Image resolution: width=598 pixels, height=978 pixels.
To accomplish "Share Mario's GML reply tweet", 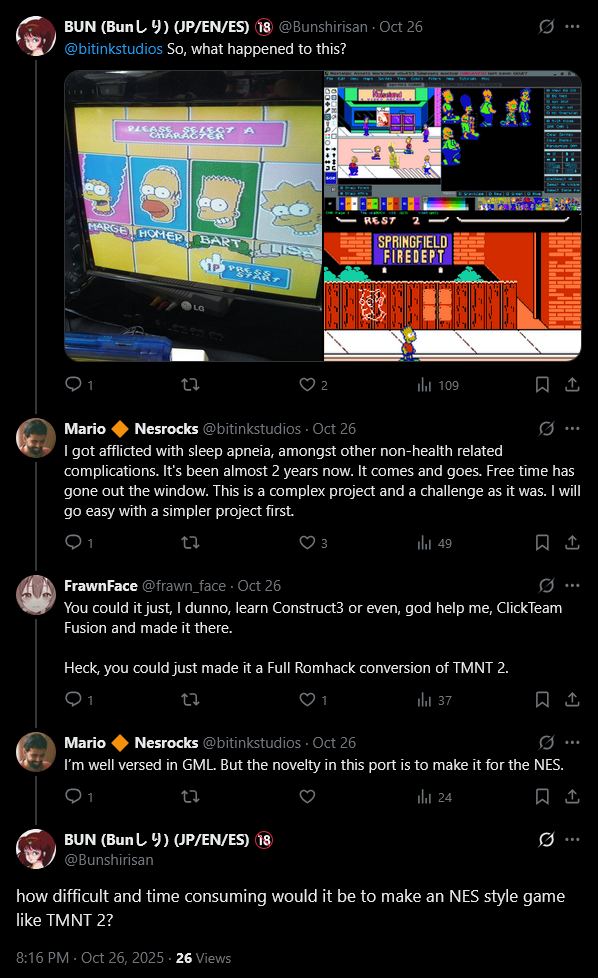I will [x=572, y=796].
